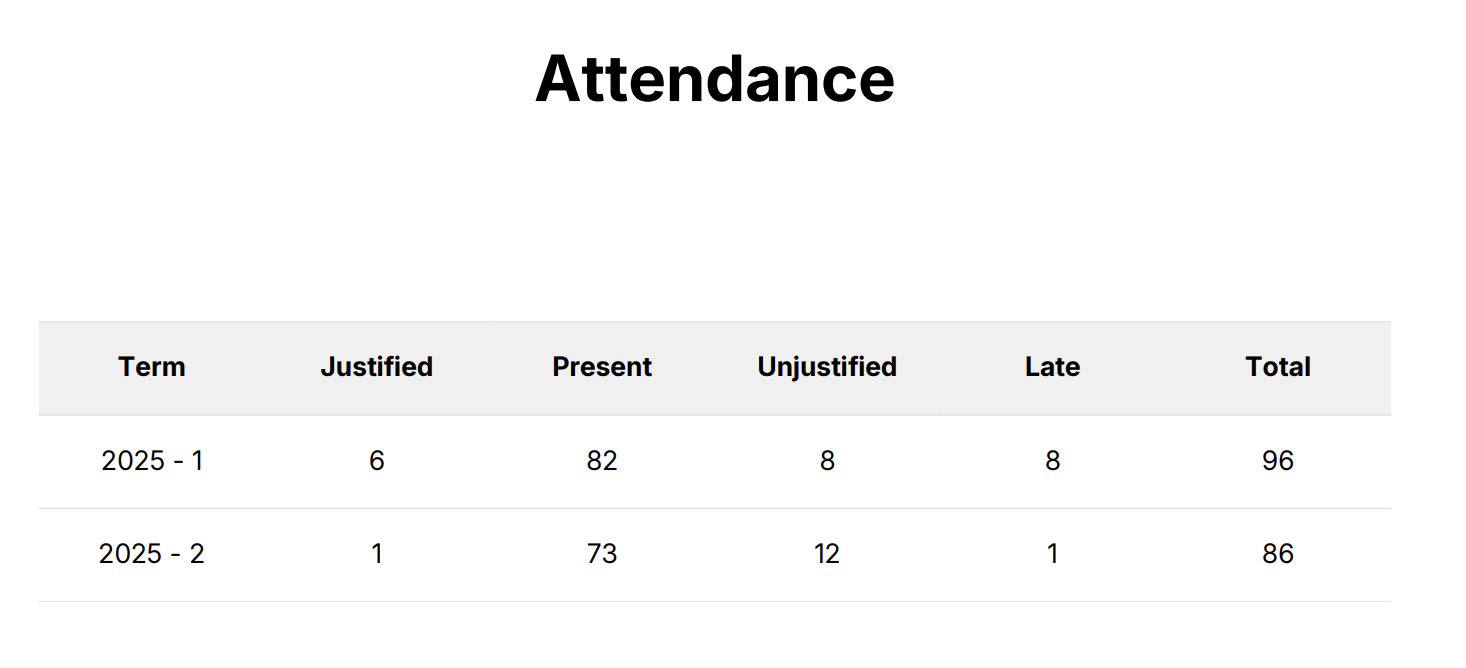Click the Unjustified value 12
Image resolution: width=1466 pixels, height=668 pixels.
click(827, 554)
